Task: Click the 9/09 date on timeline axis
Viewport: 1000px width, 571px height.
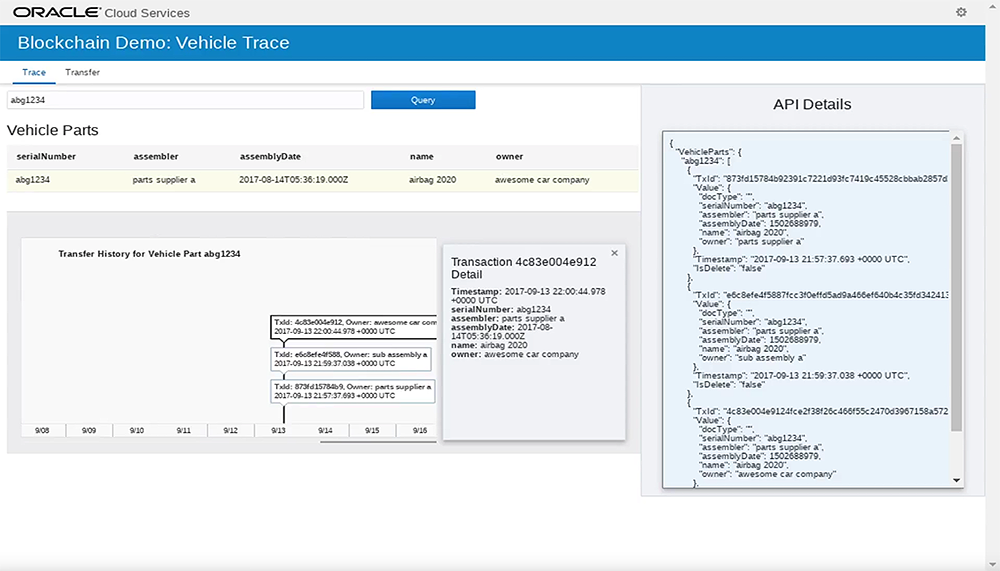Action: point(89,431)
